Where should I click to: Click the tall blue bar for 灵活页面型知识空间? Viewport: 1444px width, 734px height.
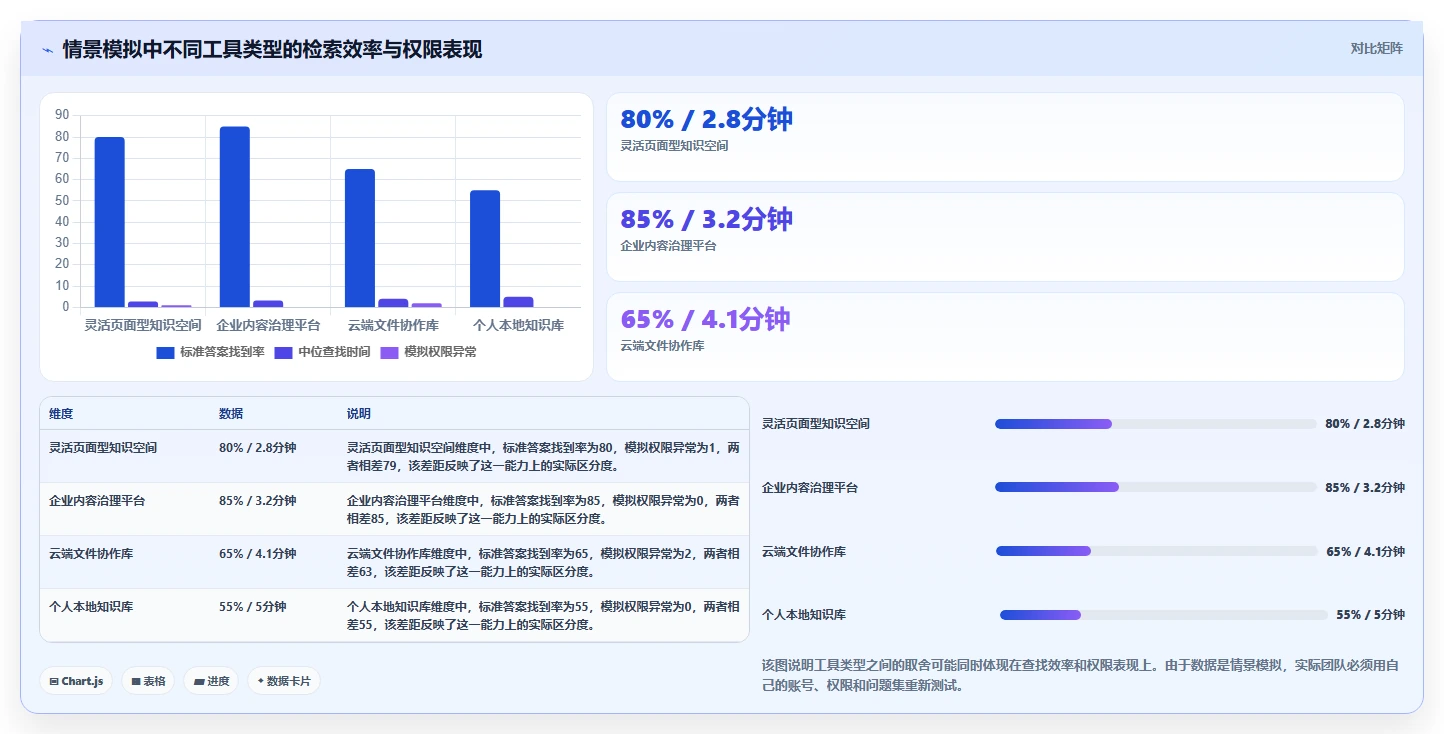110,222
